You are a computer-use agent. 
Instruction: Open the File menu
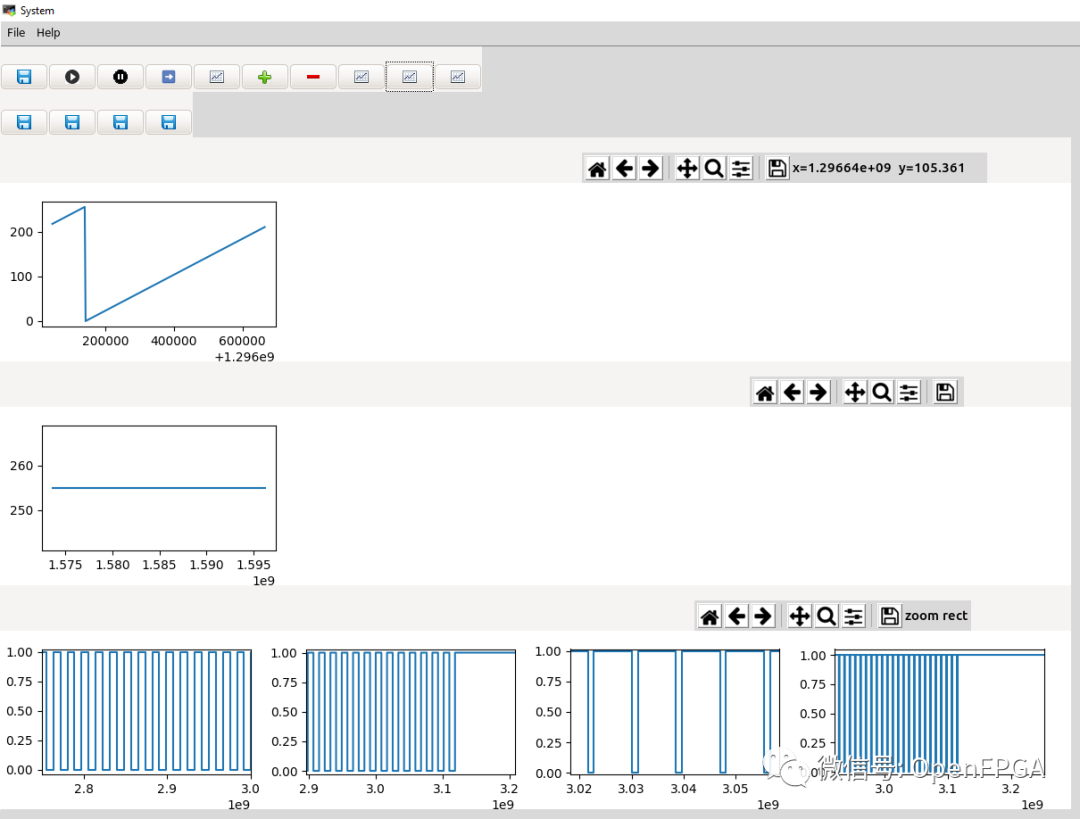point(16,32)
